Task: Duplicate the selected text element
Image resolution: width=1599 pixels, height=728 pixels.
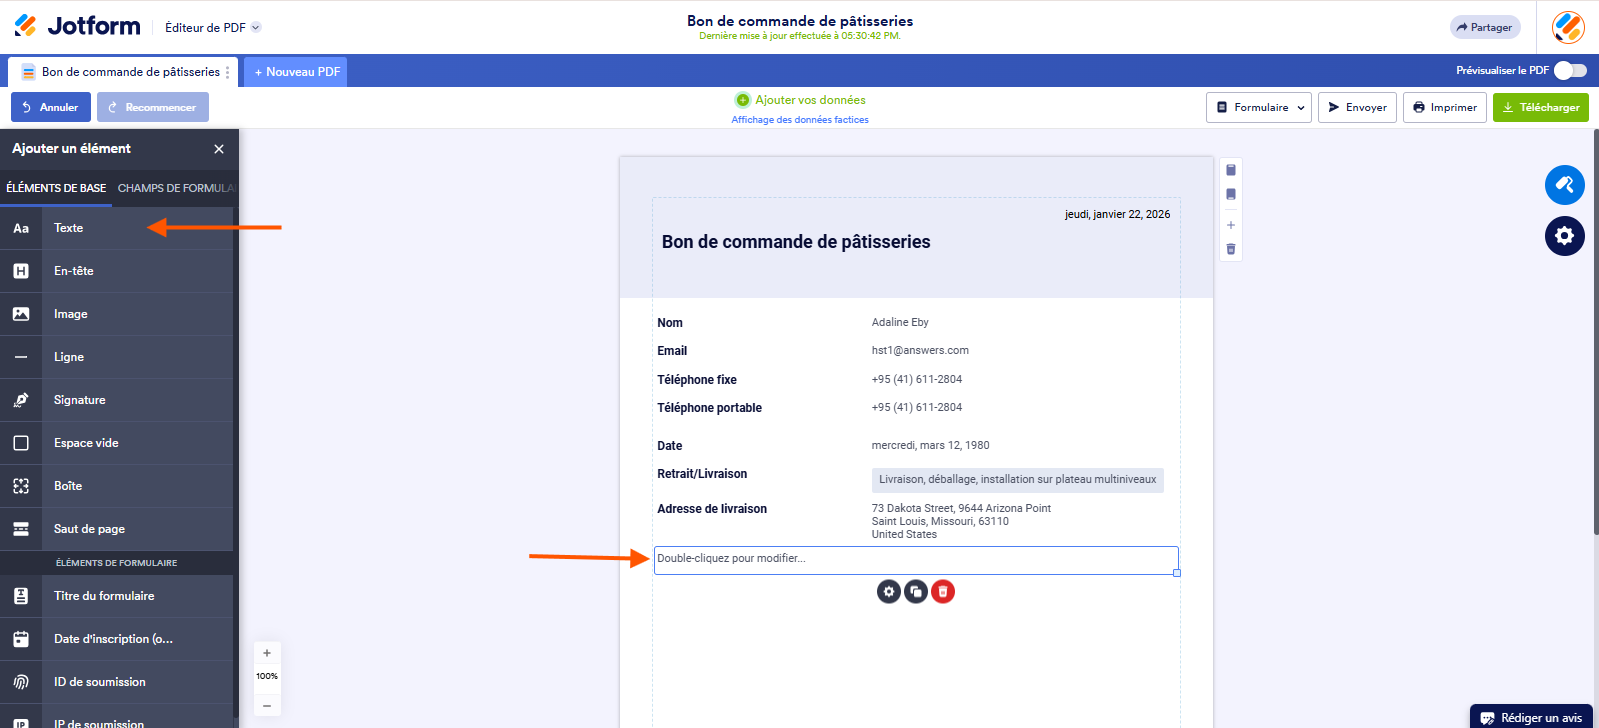Action: click(x=916, y=592)
